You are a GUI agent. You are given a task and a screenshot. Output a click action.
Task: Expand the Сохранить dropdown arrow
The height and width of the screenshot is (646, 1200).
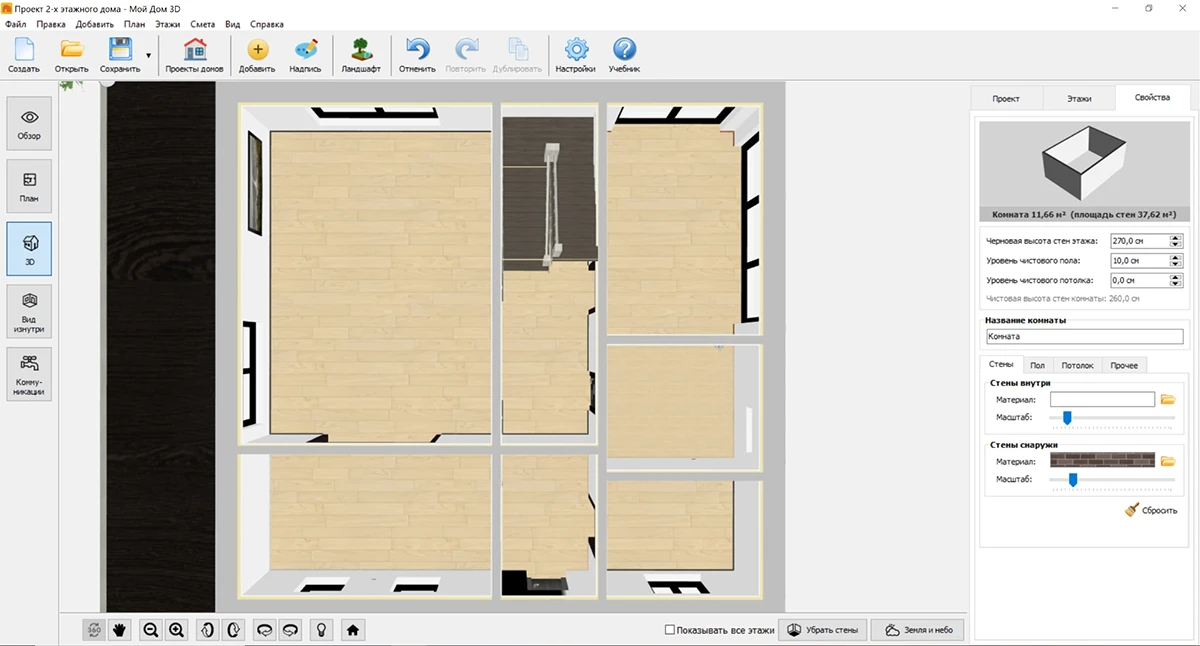149,56
